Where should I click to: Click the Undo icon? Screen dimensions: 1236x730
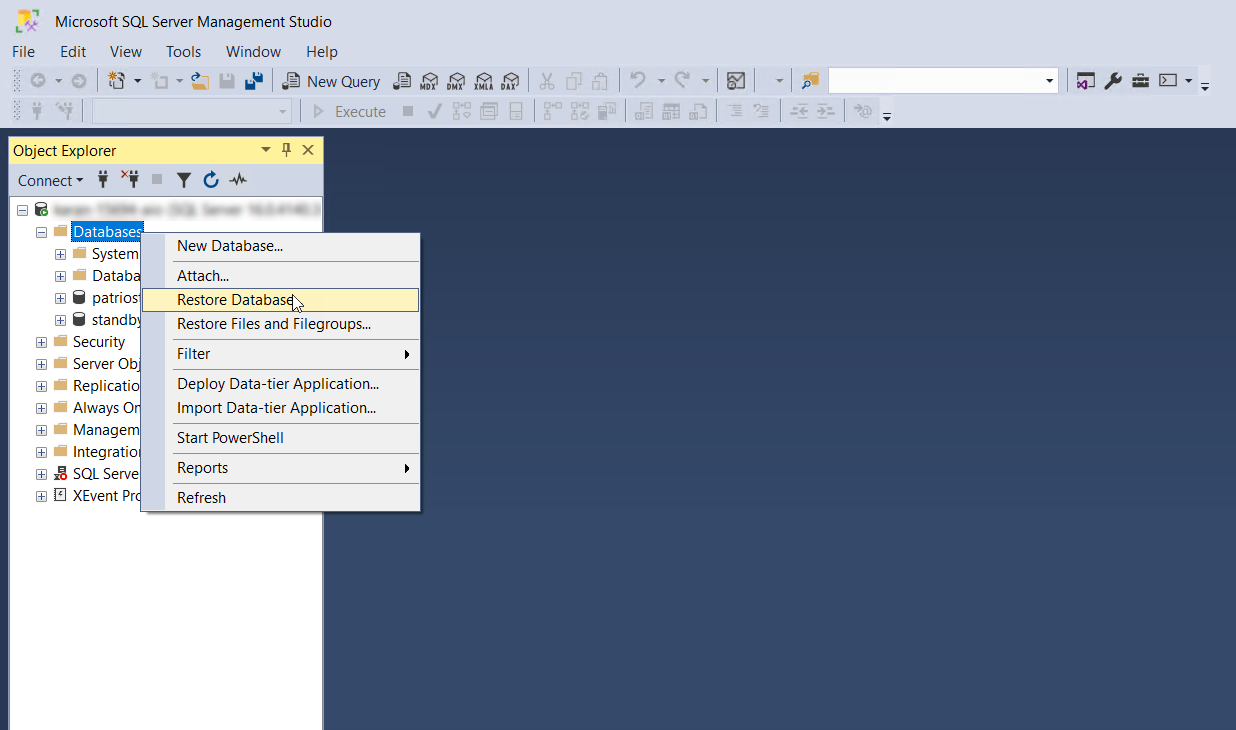pyautogui.click(x=638, y=81)
